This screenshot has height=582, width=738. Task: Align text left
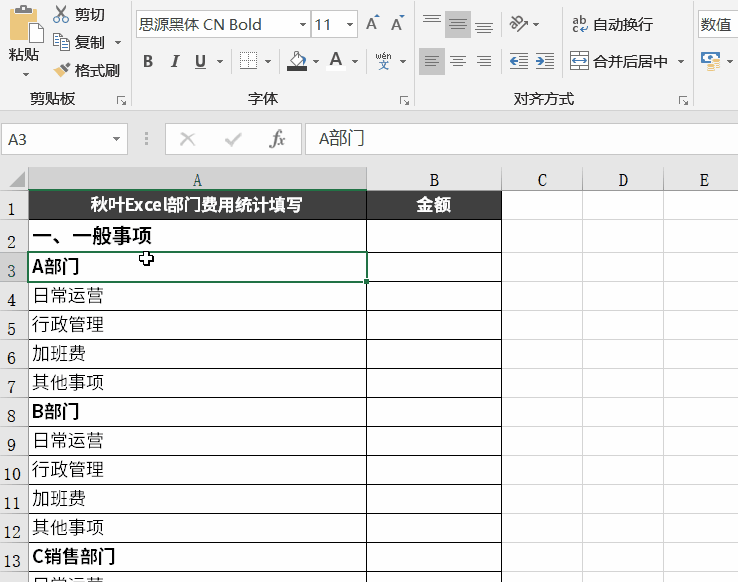pyautogui.click(x=432, y=61)
